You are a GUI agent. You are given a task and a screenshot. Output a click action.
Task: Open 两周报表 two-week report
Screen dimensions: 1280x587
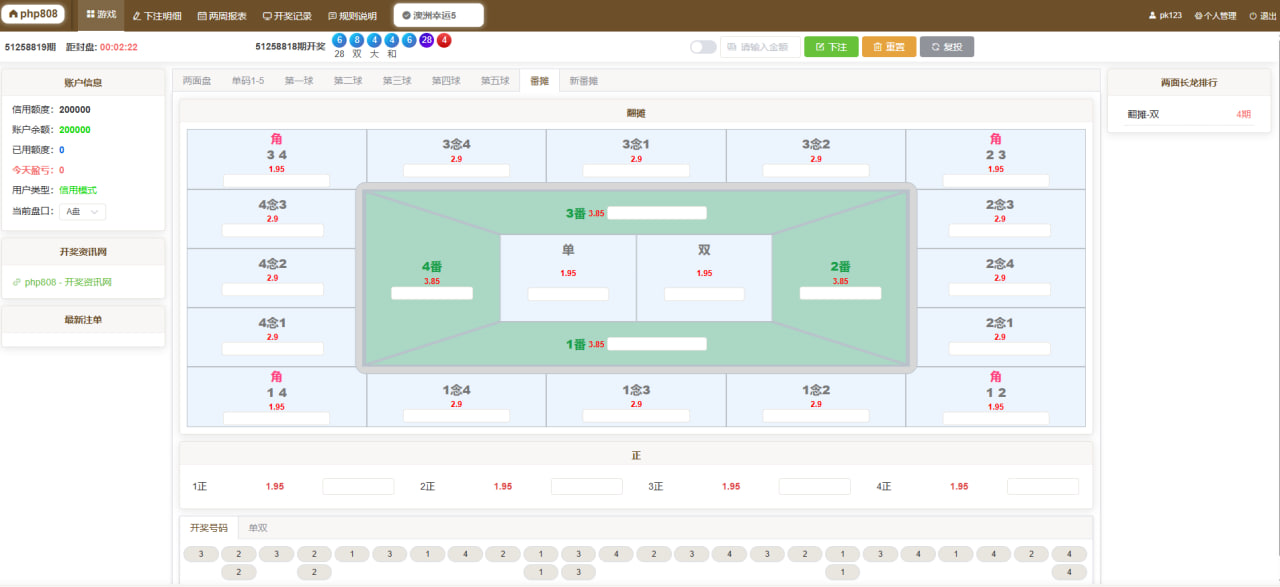tap(222, 16)
